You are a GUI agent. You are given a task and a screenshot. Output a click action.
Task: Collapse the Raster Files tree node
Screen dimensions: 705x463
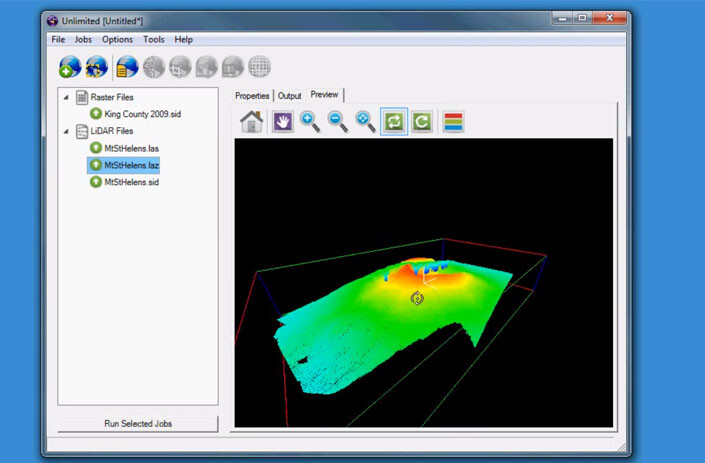click(x=66, y=97)
